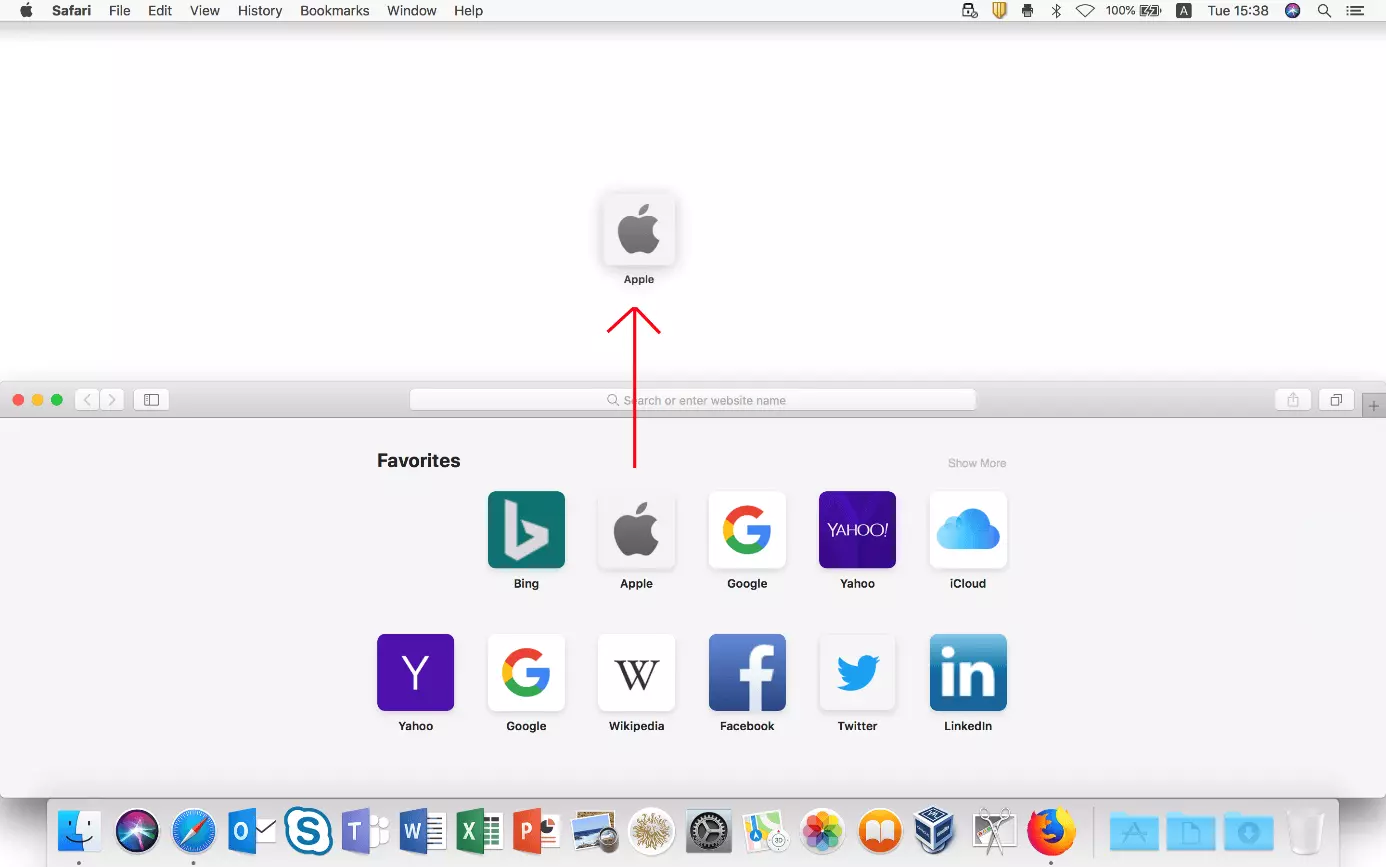Click the yellow shield icon in menu bar
The width and height of the screenshot is (1386, 867).
click(998, 11)
